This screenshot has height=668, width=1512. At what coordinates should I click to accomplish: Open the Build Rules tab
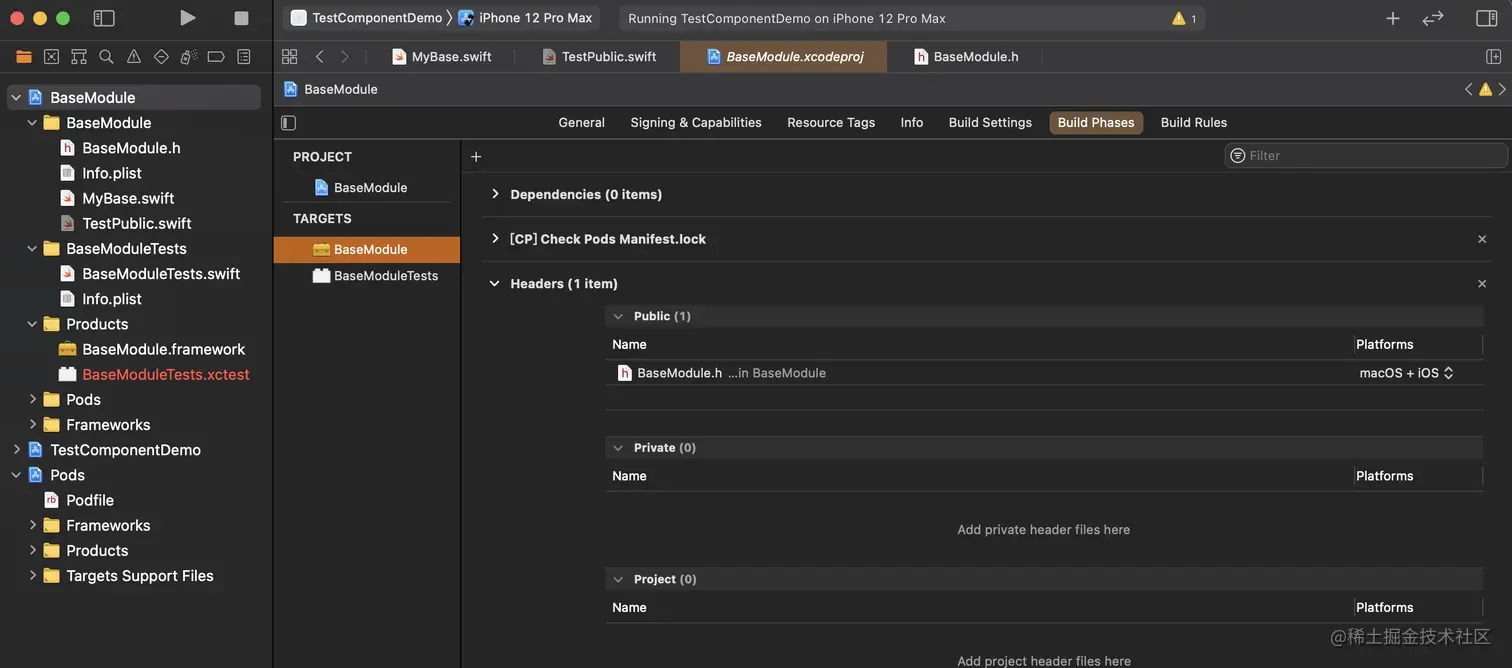coord(1194,122)
